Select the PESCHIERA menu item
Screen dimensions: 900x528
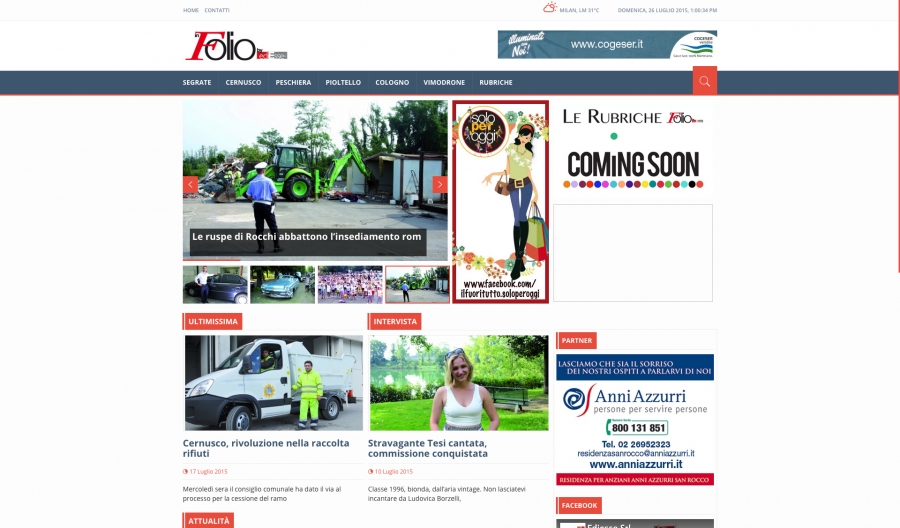(293, 83)
